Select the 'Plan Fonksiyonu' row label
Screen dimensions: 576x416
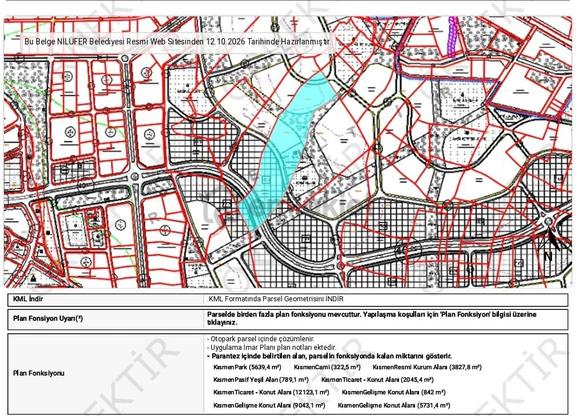click(x=39, y=373)
